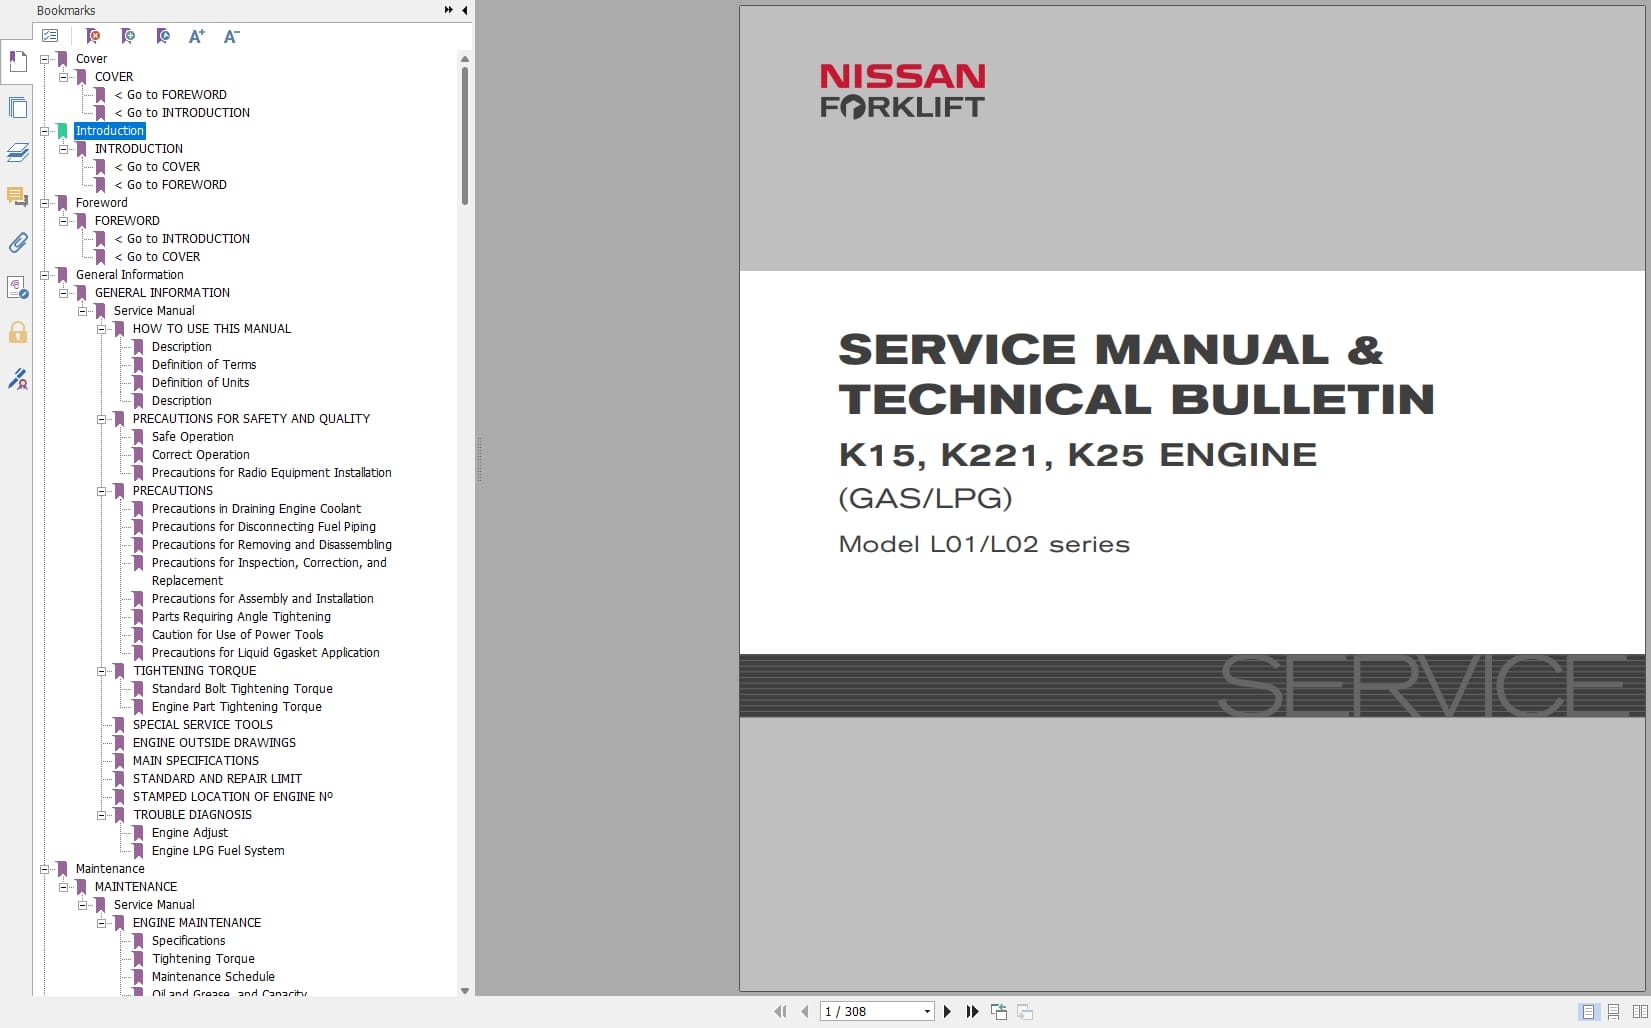Viewport: 1651px width, 1028px height.
Task: Click the bookmarks panel vertical scrollbar thumb
Action: pos(465,136)
